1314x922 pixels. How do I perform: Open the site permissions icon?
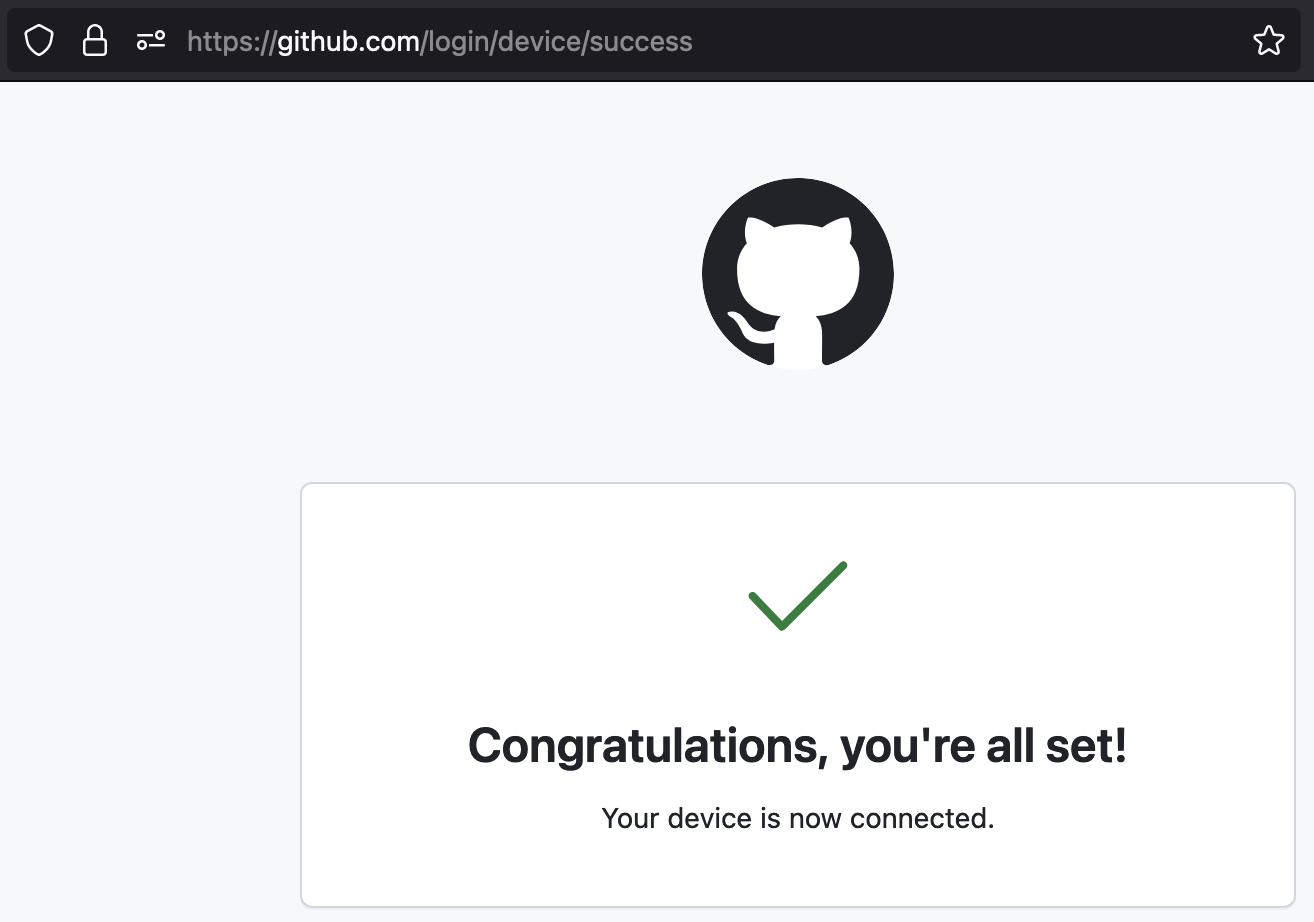coord(151,41)
